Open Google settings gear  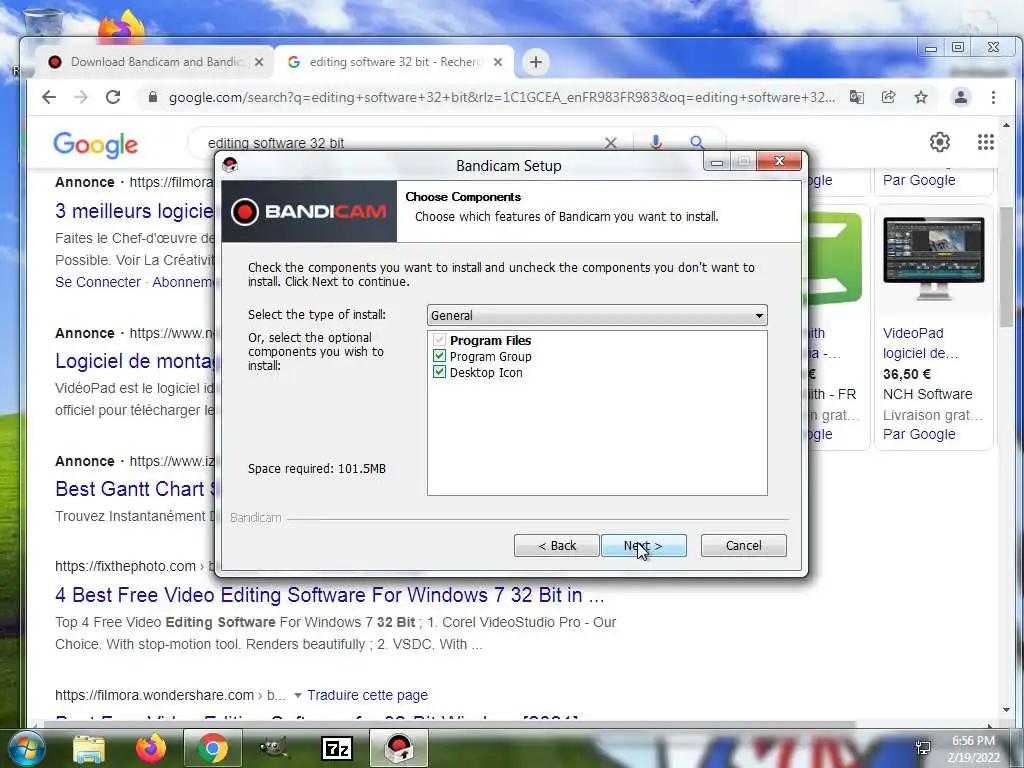click(939, 142)
